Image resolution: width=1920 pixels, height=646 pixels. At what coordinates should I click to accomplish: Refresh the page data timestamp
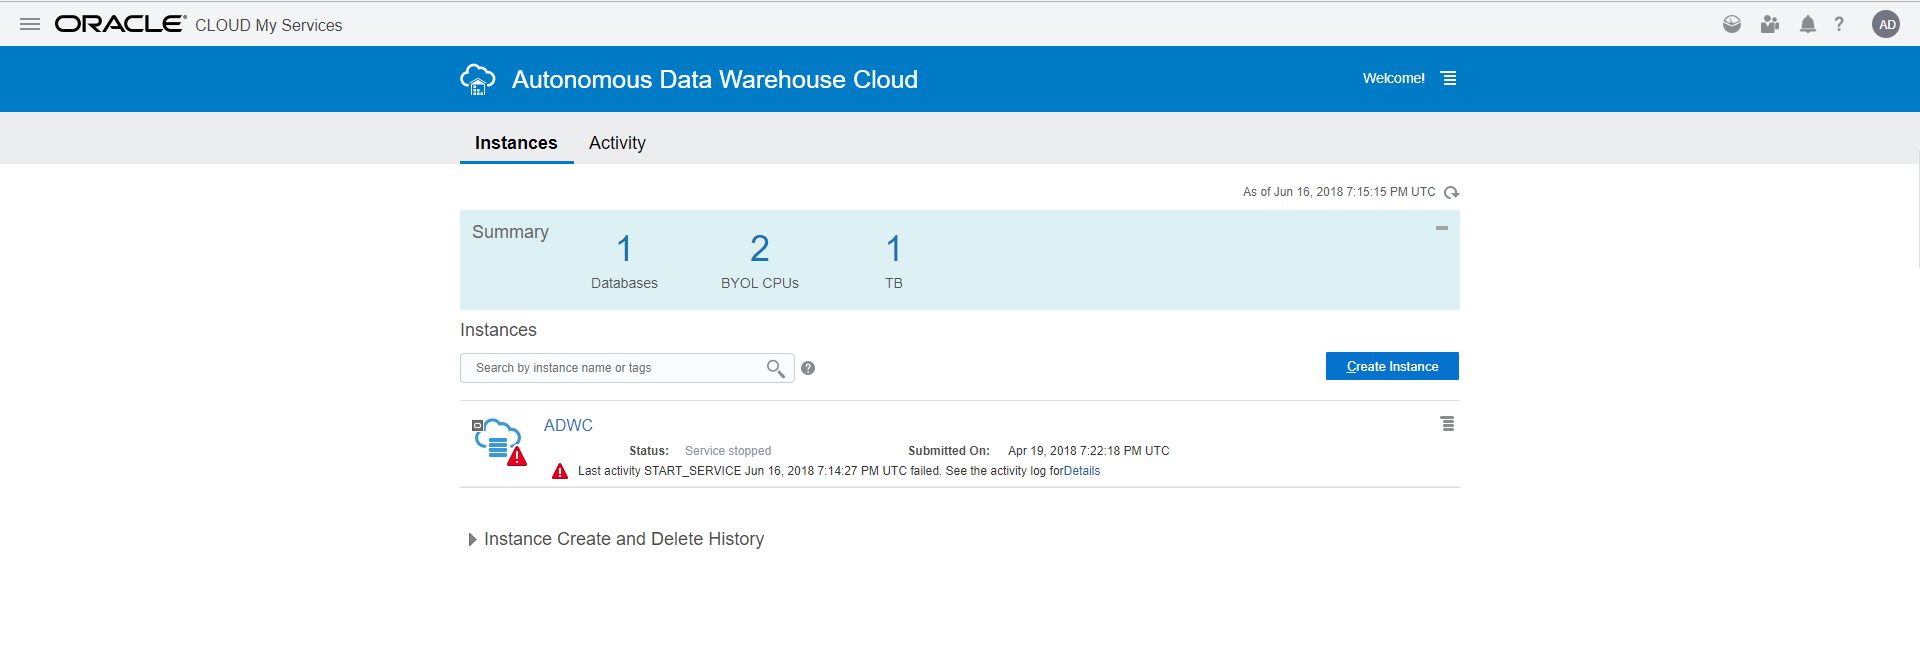tap(1452, 192)
